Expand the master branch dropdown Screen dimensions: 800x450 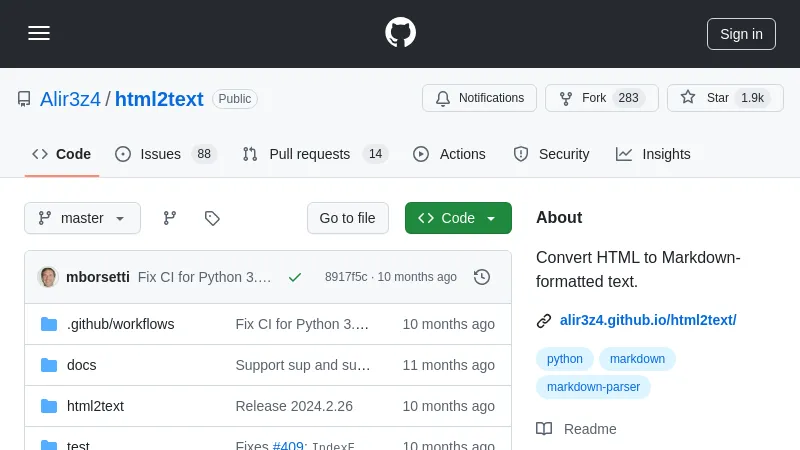[x=82, y=218]
